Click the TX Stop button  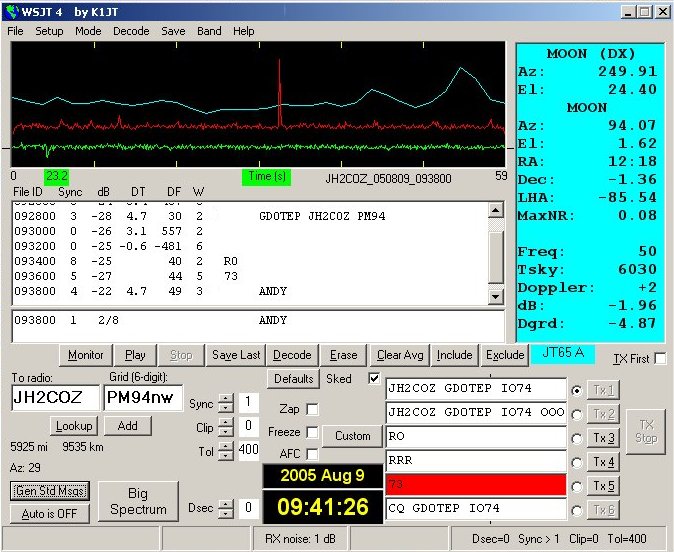[647, 431]
